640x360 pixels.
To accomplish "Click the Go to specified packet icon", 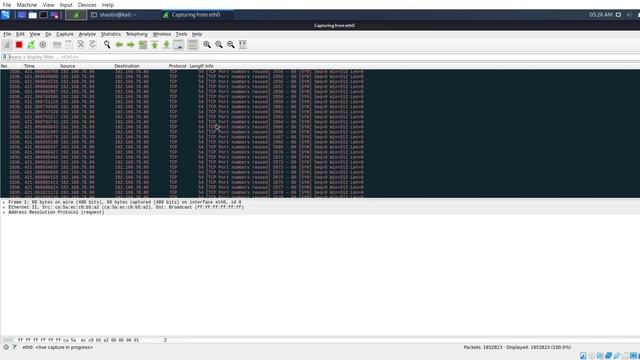I will tap(142, 45).
